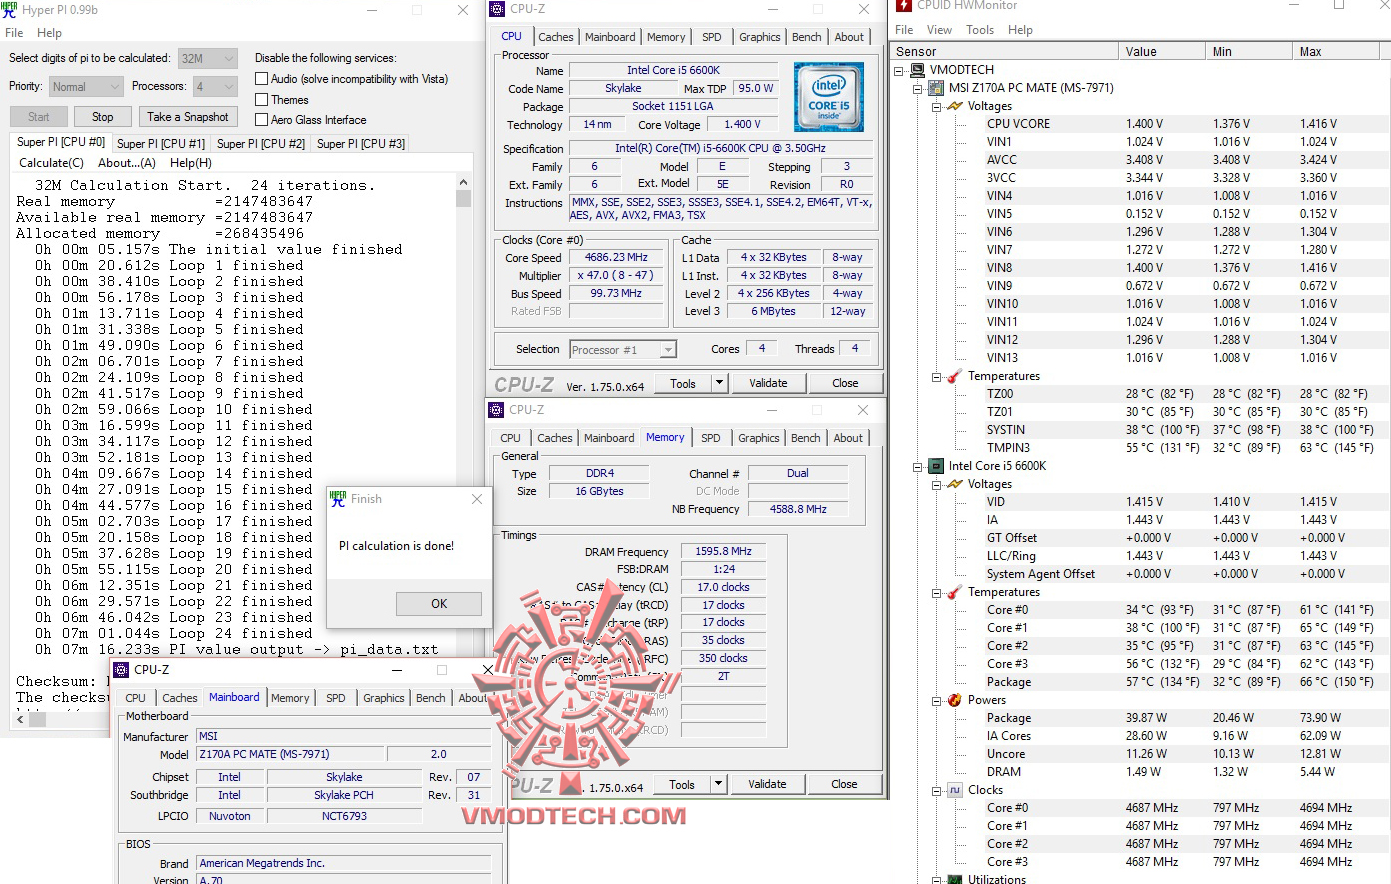The image size is (1391, 884).
Task: Close the Finish dialog with X
Action: click(x=477, y=499)
